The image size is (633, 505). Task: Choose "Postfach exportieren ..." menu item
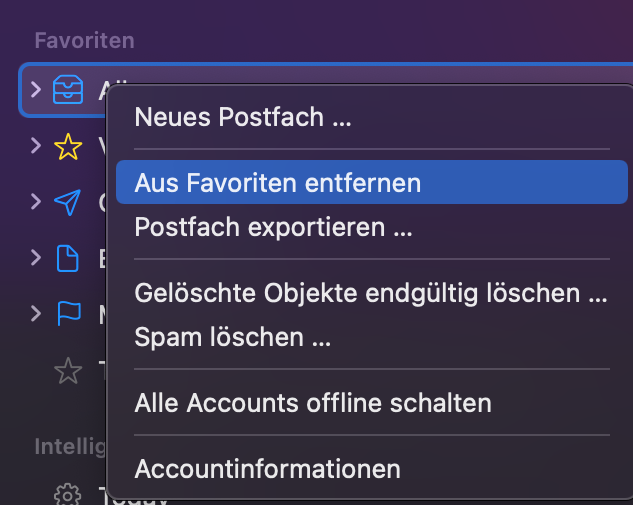point(273,227)
